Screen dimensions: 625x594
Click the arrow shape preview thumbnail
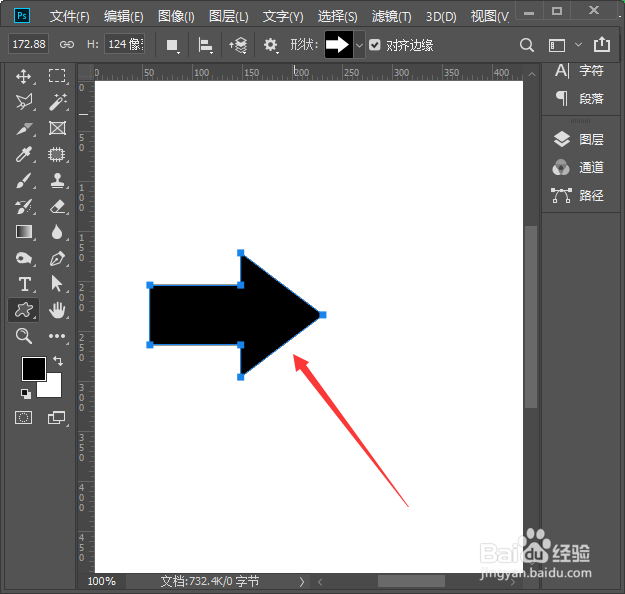click(339, 45)
